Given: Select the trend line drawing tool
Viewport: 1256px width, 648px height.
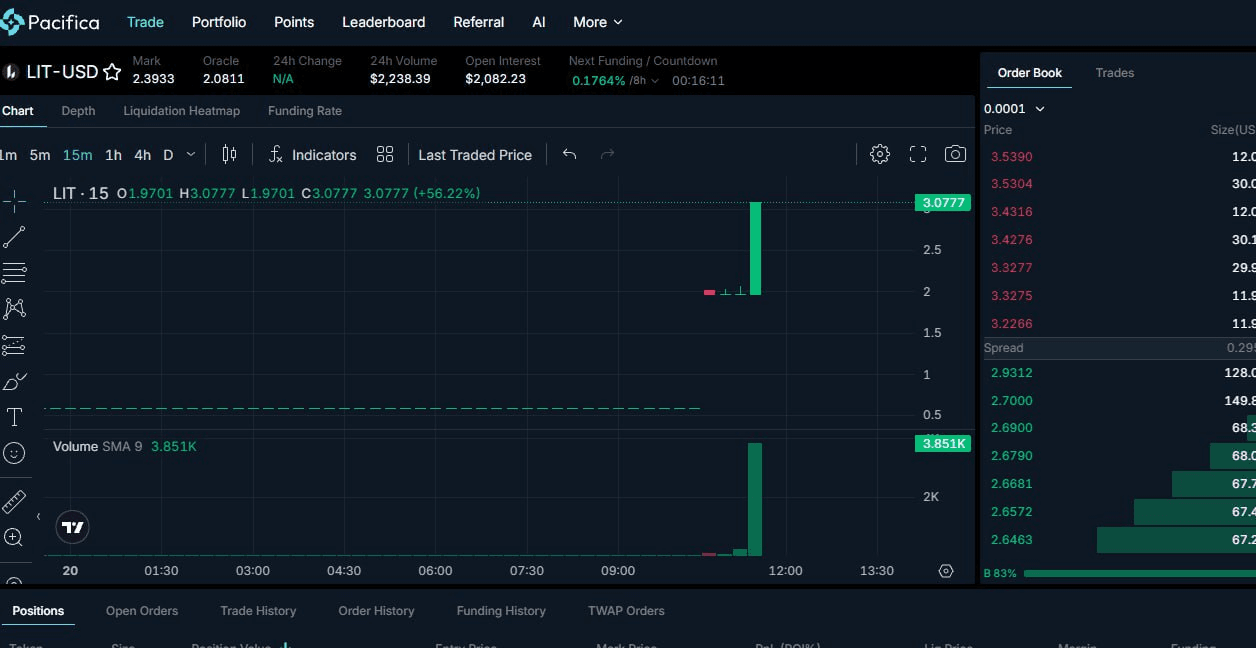Looking at the screenshot, I should coord(14,237).
